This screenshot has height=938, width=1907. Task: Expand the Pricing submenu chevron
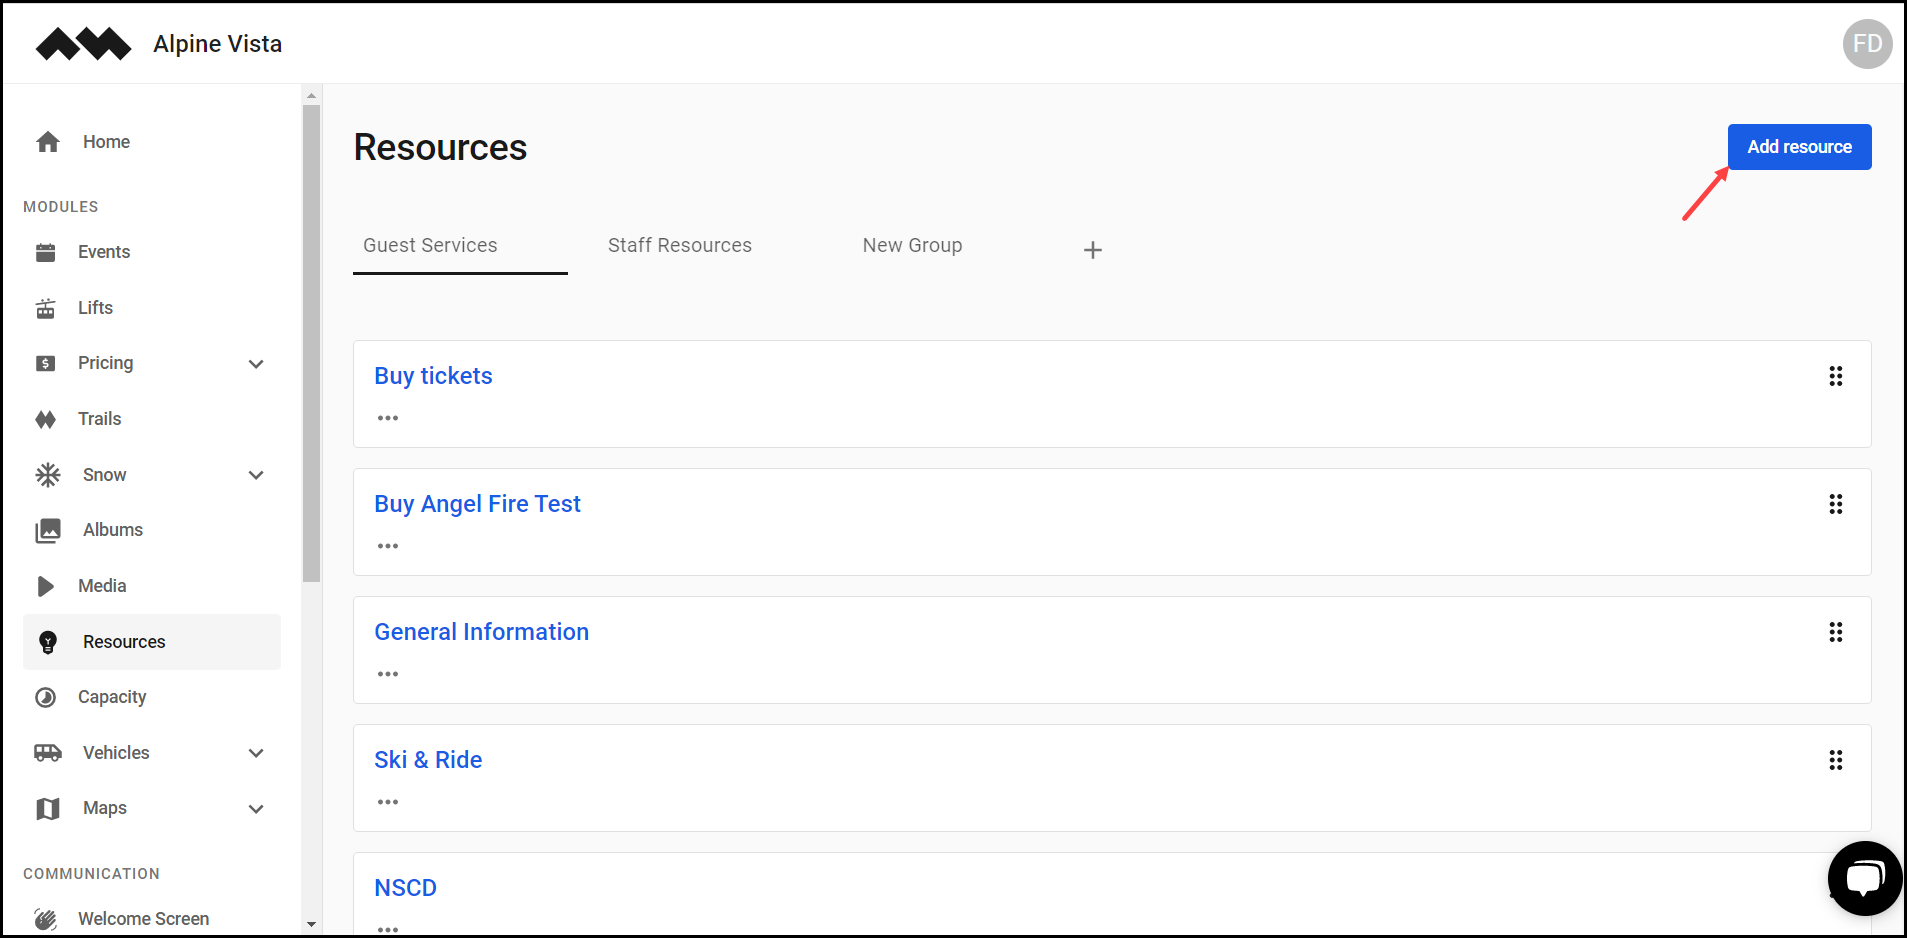(256, 364)
